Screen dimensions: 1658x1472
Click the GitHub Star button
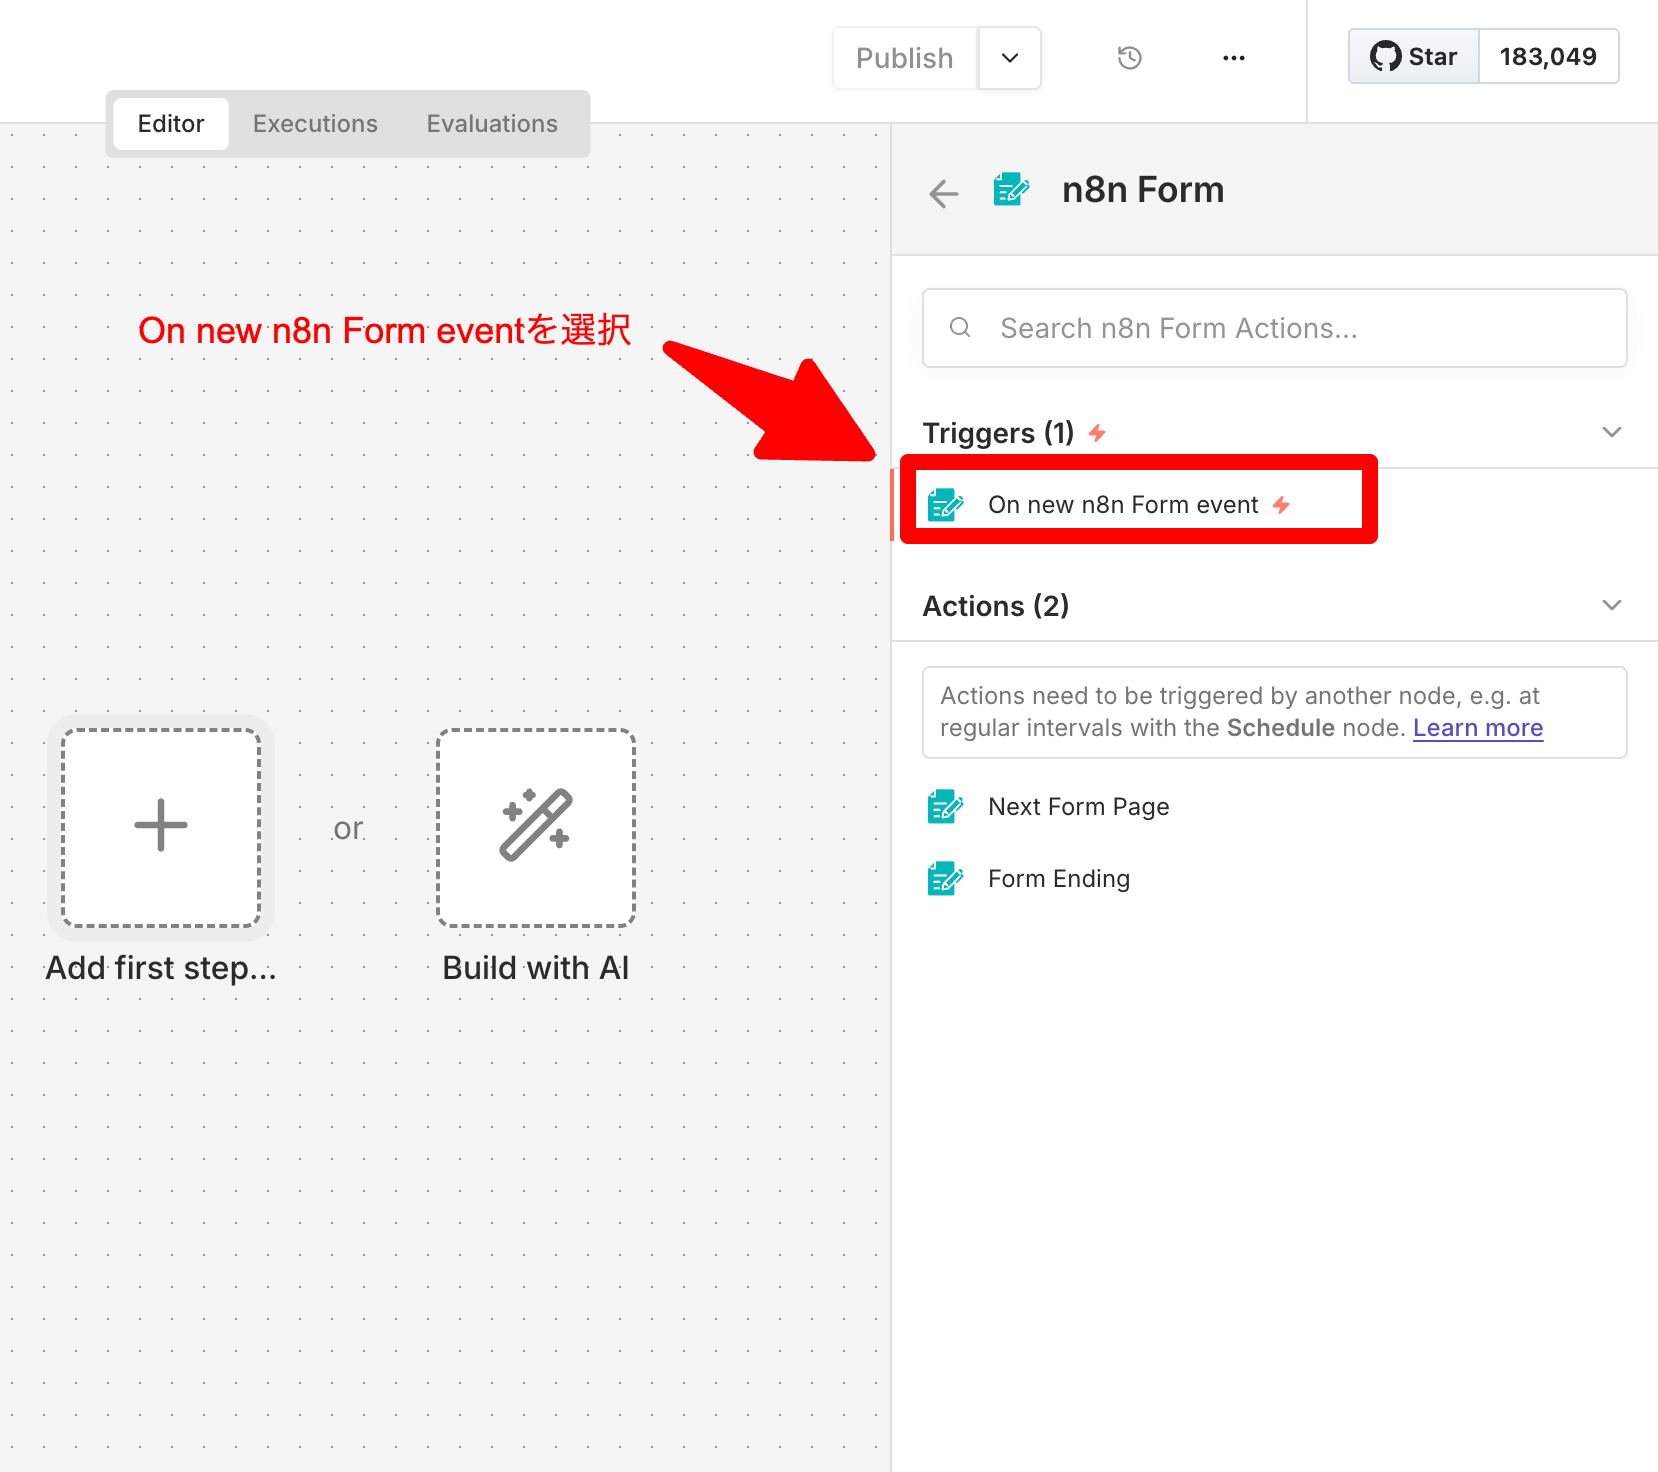tap(1414, 57)
